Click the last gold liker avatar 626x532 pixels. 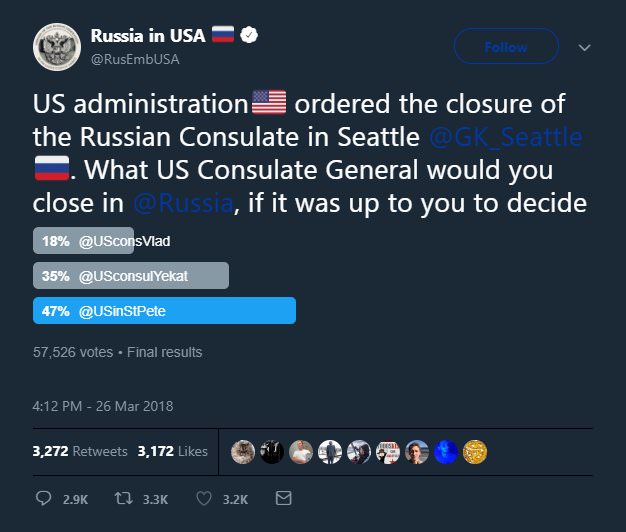pyautogui.click(x=475, y=452)
